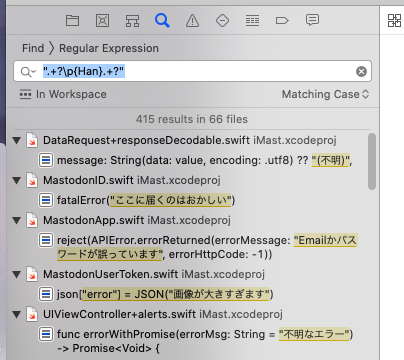Open the search options magnifier dropdown
The image size is (404, 360).
28,71
